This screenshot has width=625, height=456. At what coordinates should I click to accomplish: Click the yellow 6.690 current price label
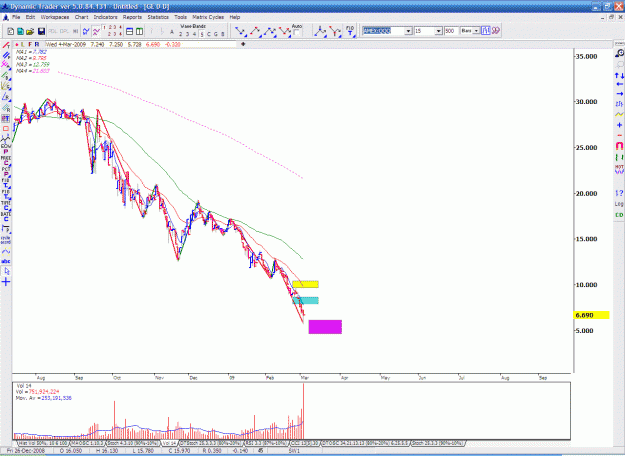[x=592, y=315]
